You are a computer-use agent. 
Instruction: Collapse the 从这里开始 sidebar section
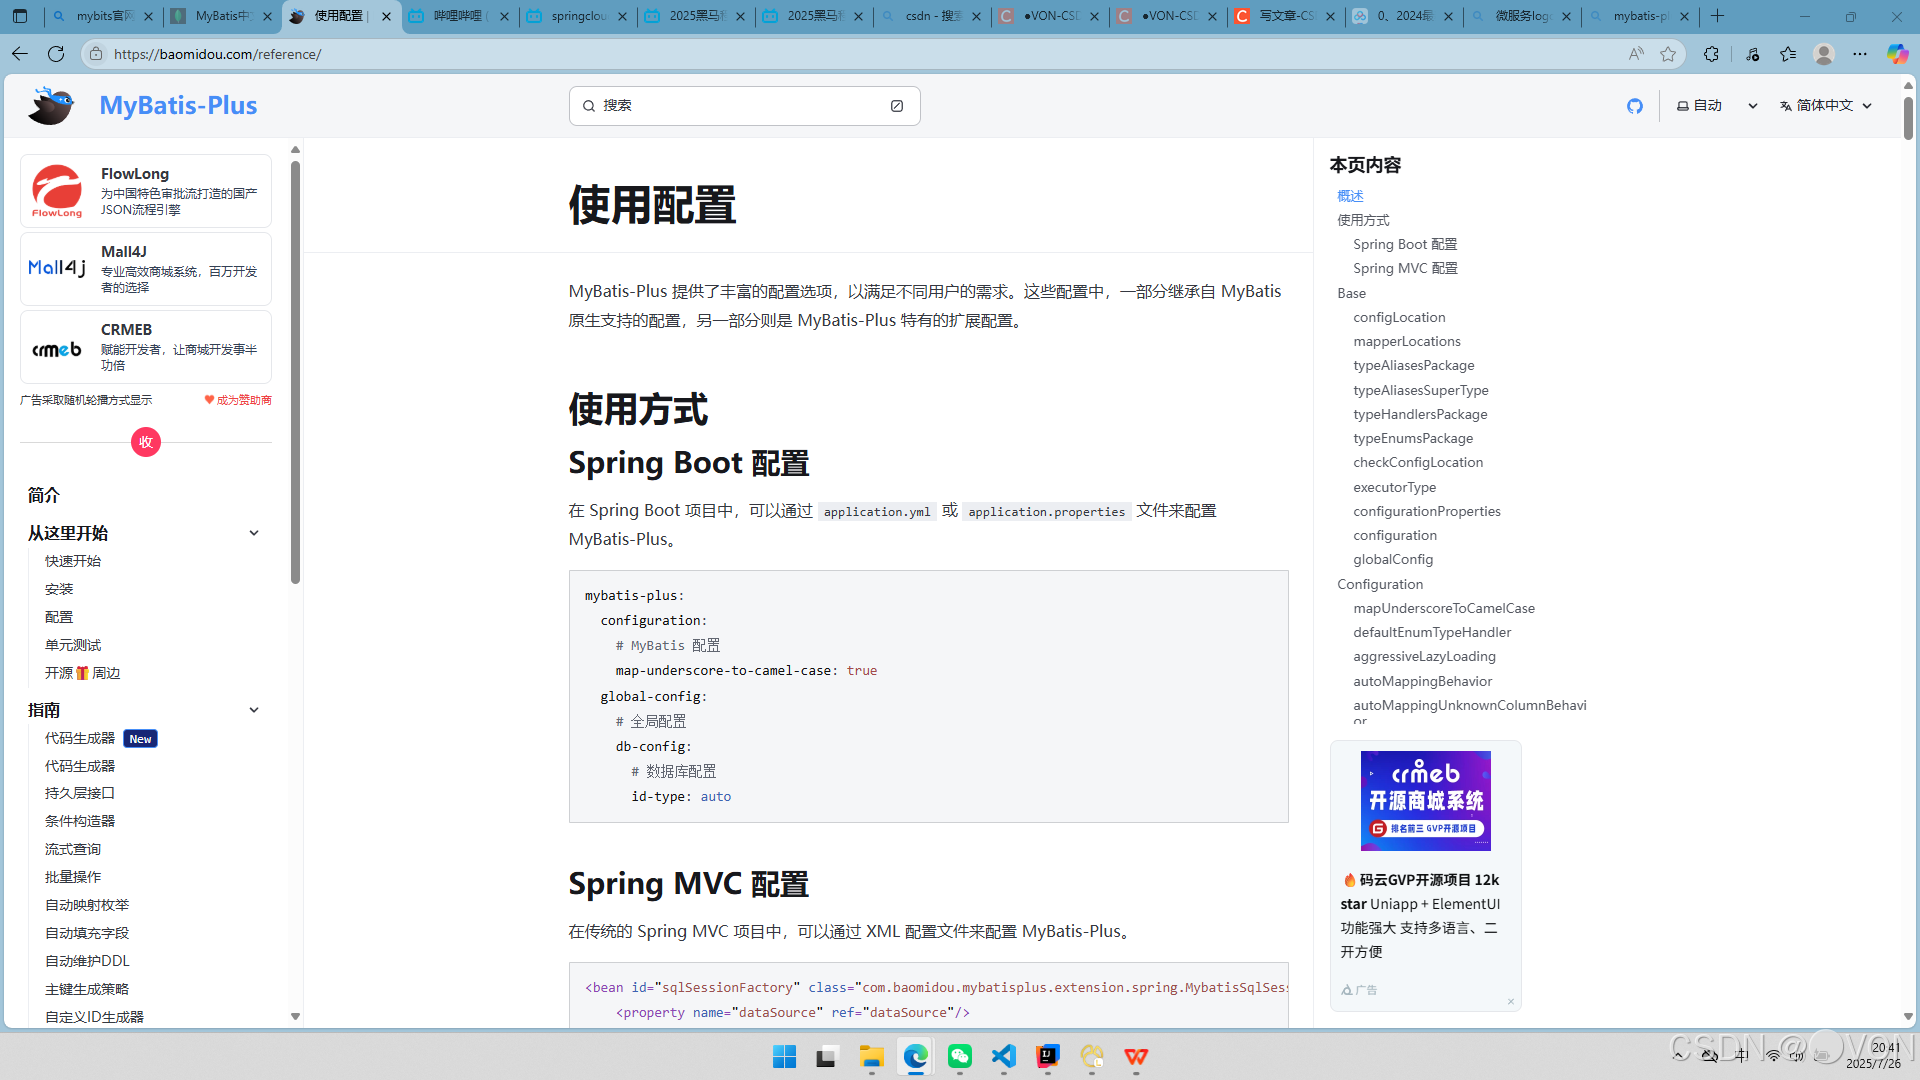(254, 533)
